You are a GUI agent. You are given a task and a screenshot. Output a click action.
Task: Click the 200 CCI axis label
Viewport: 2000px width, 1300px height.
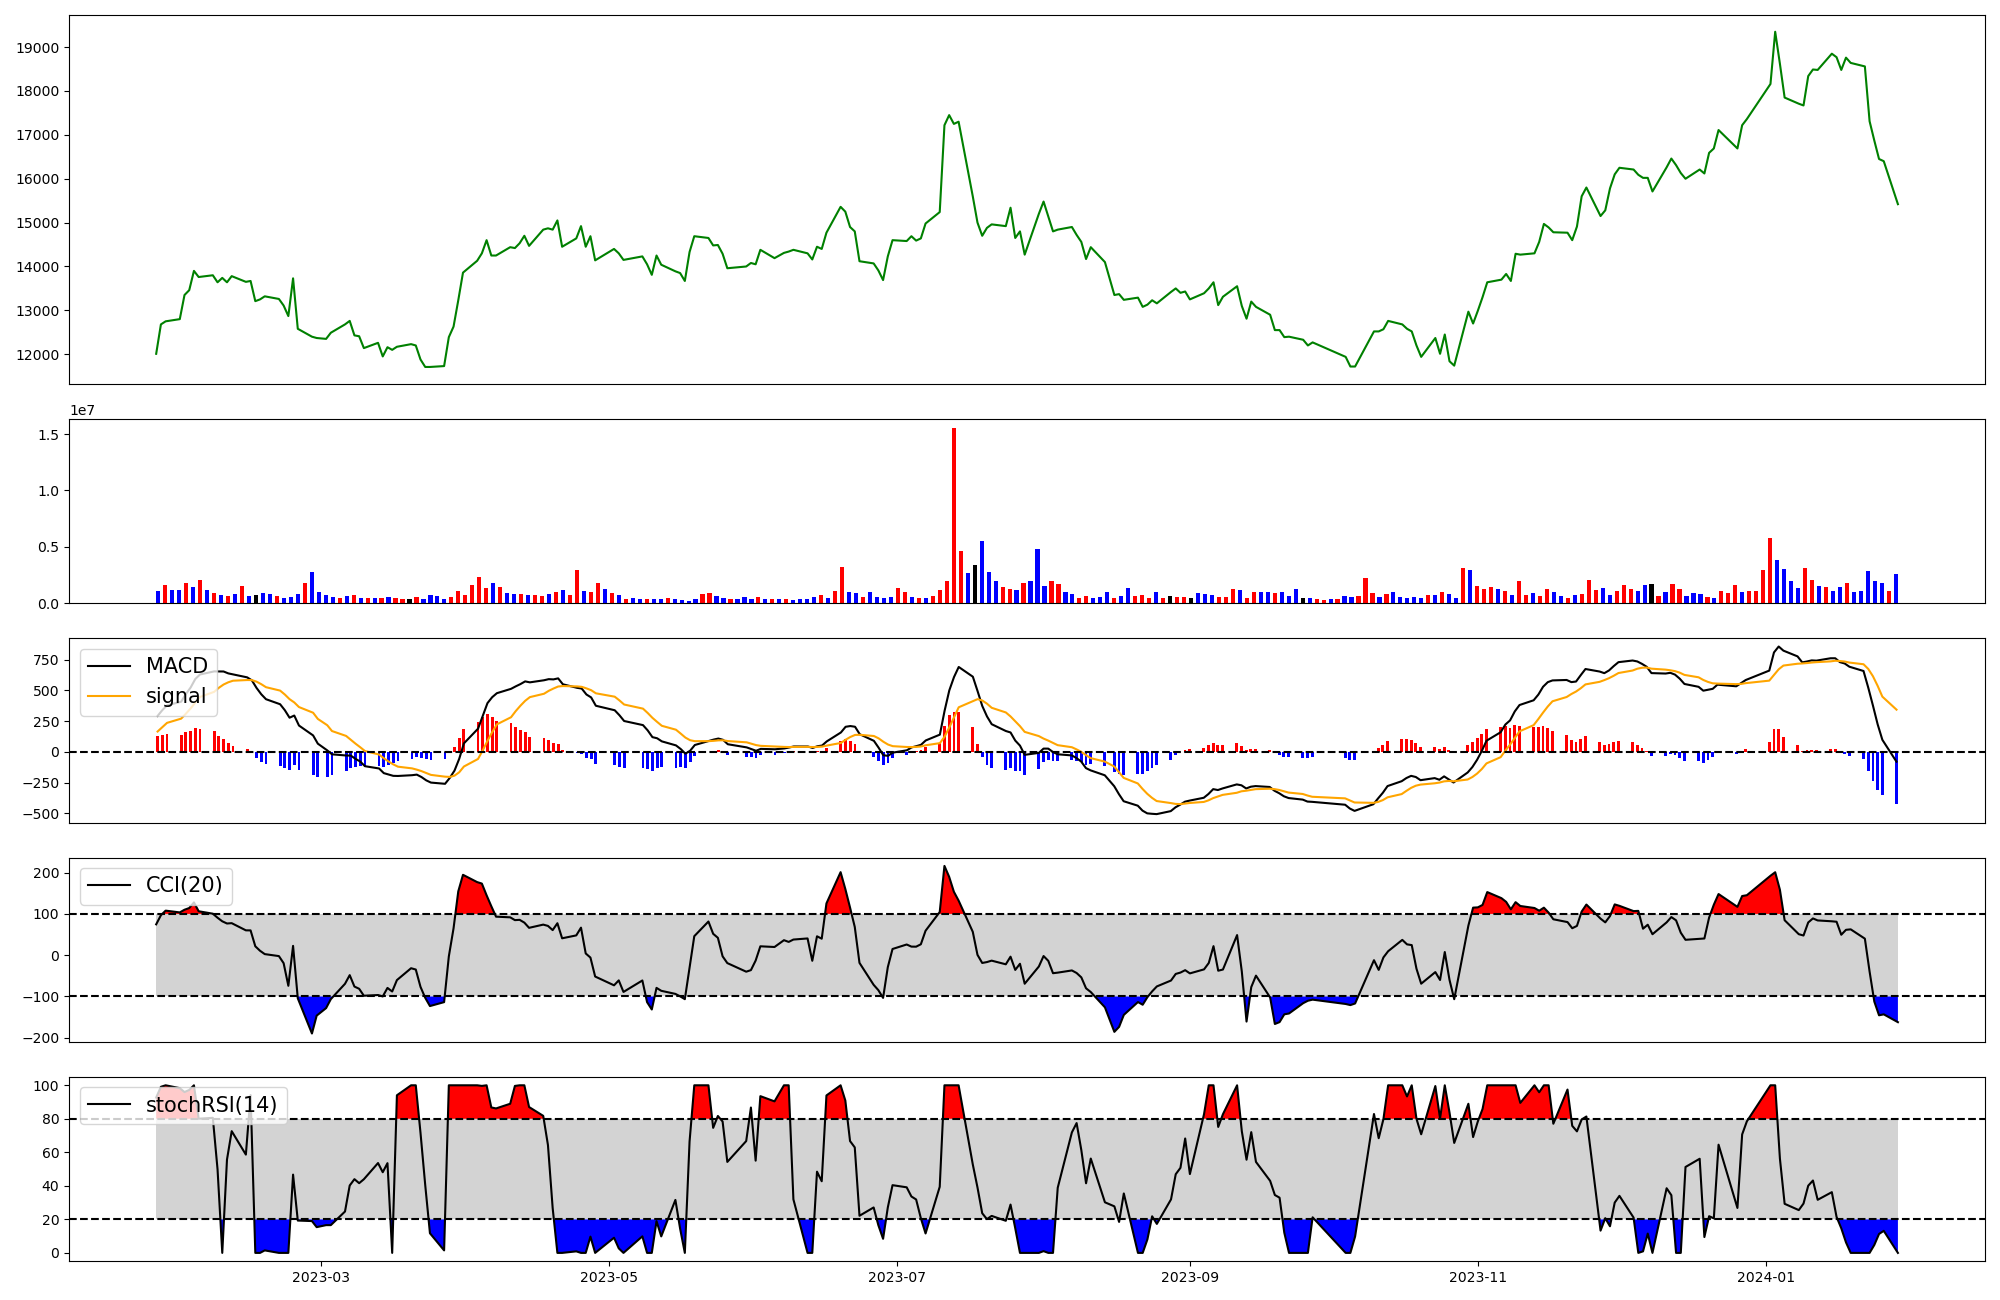click(46, 873)
